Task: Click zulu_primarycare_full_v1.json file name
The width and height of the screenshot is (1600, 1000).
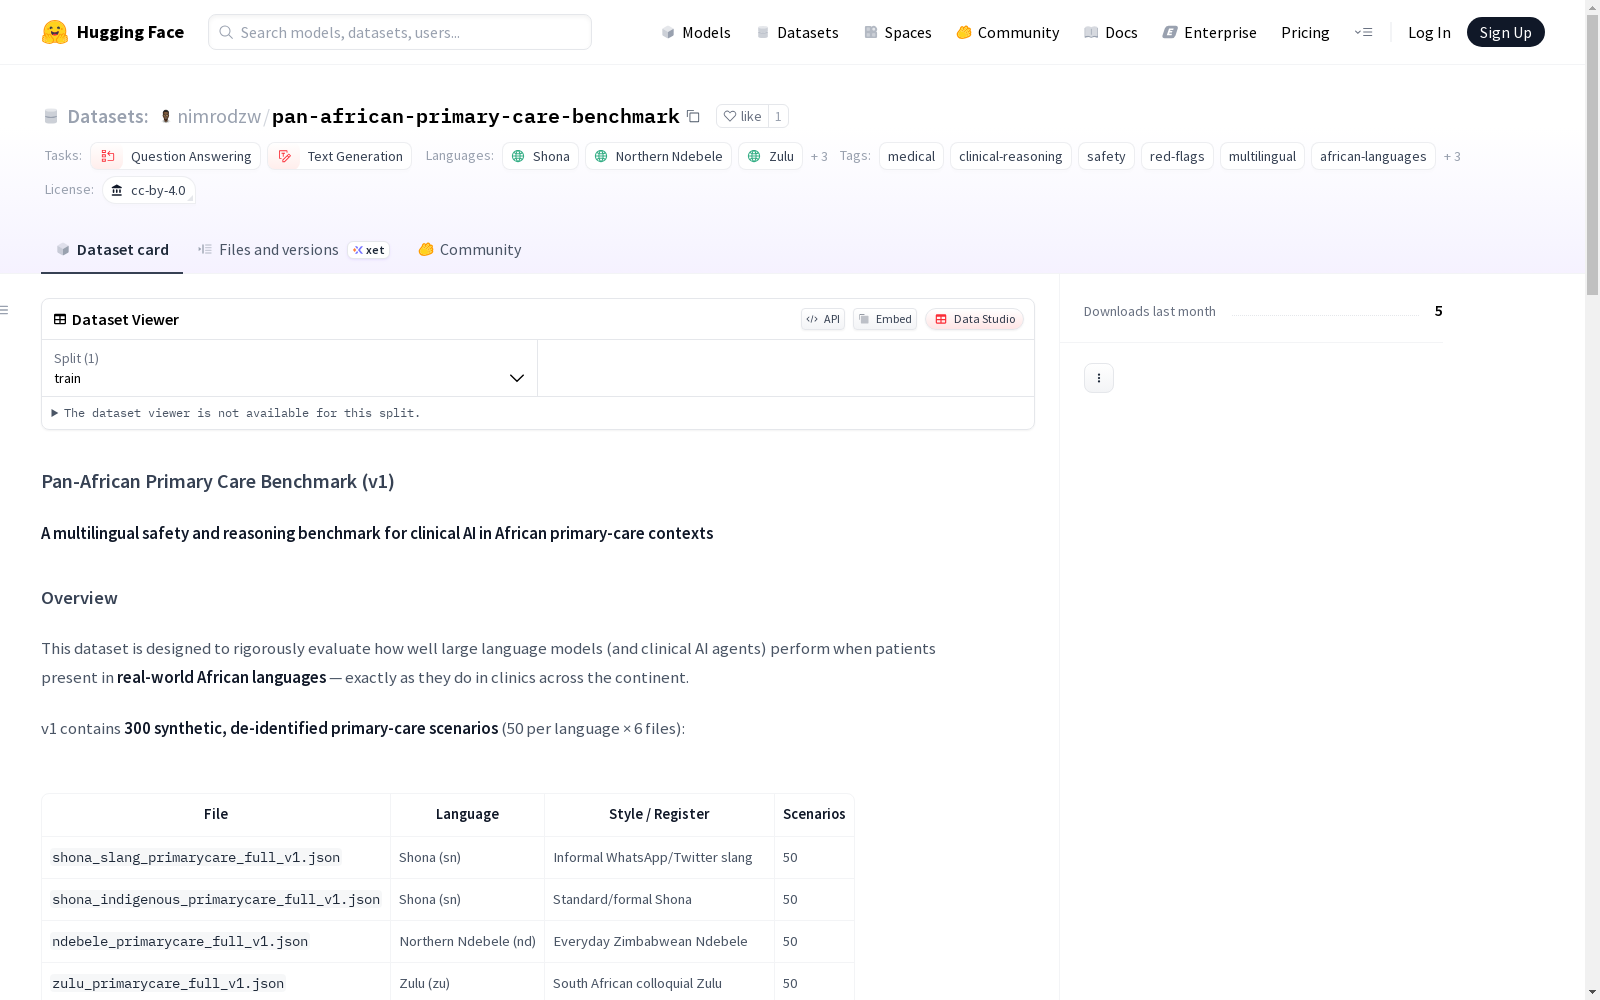Action: pos(168,983)
